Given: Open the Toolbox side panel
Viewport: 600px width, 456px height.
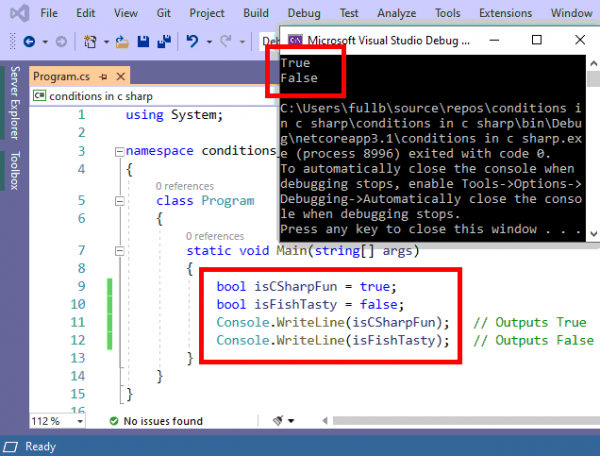Looking at the screenshot, I should point(14,171).
